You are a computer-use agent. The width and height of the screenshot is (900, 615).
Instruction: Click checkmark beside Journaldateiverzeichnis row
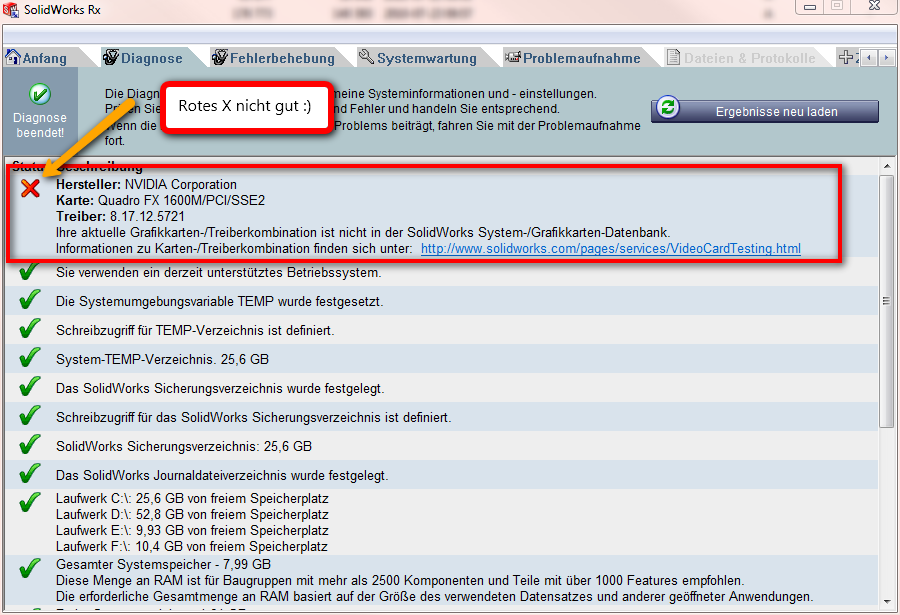[x=30, y=473]
